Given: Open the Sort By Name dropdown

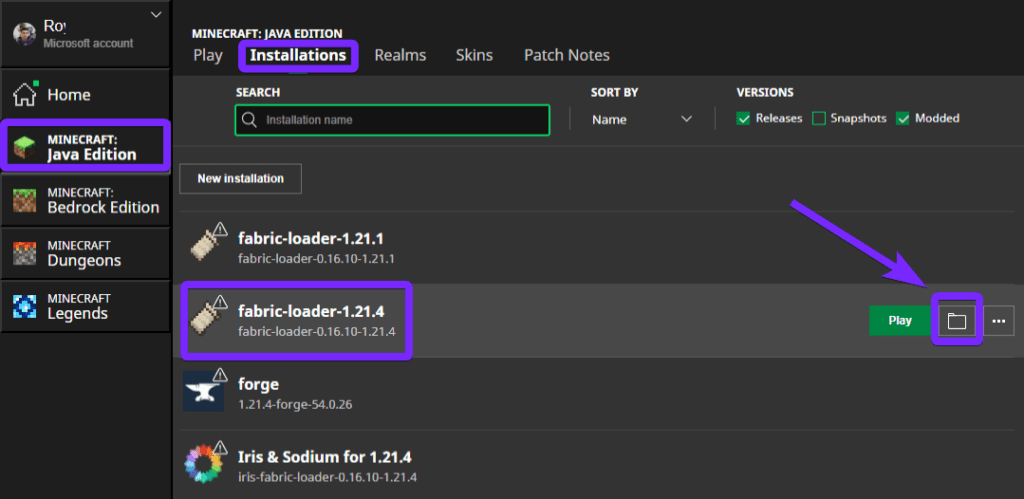Looking at the screenshot, I should pos(642,120).
